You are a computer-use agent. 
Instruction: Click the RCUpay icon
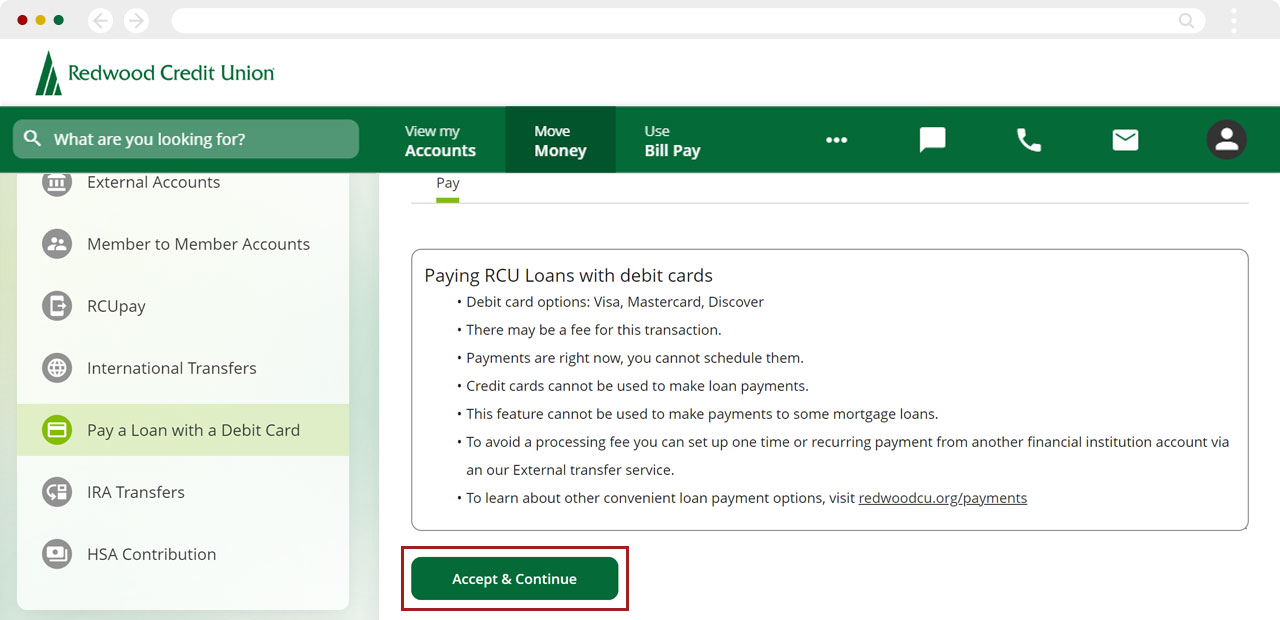click(57, 306)
